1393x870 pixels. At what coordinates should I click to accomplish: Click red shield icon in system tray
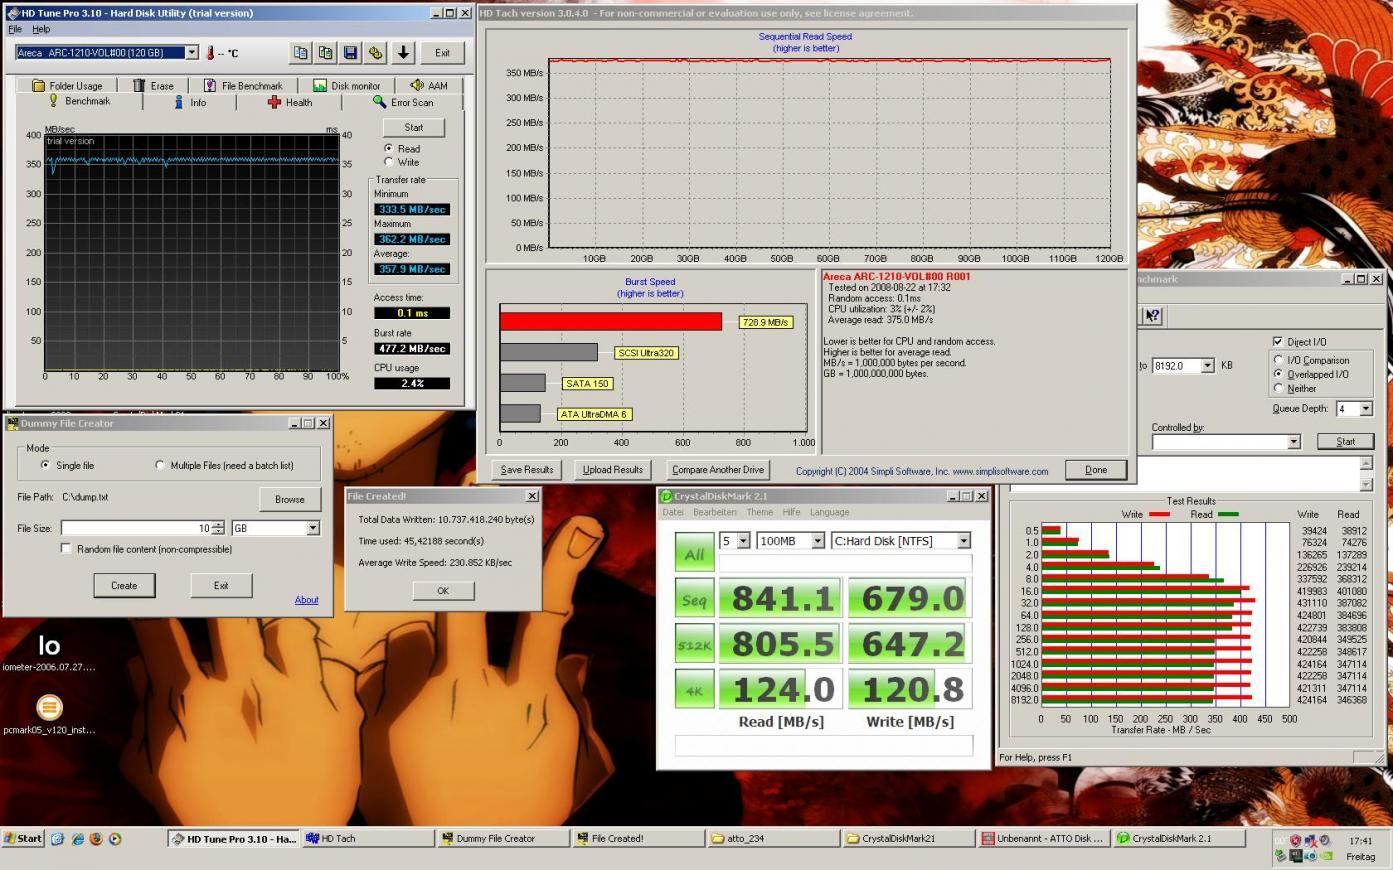tap(1295, 841)
